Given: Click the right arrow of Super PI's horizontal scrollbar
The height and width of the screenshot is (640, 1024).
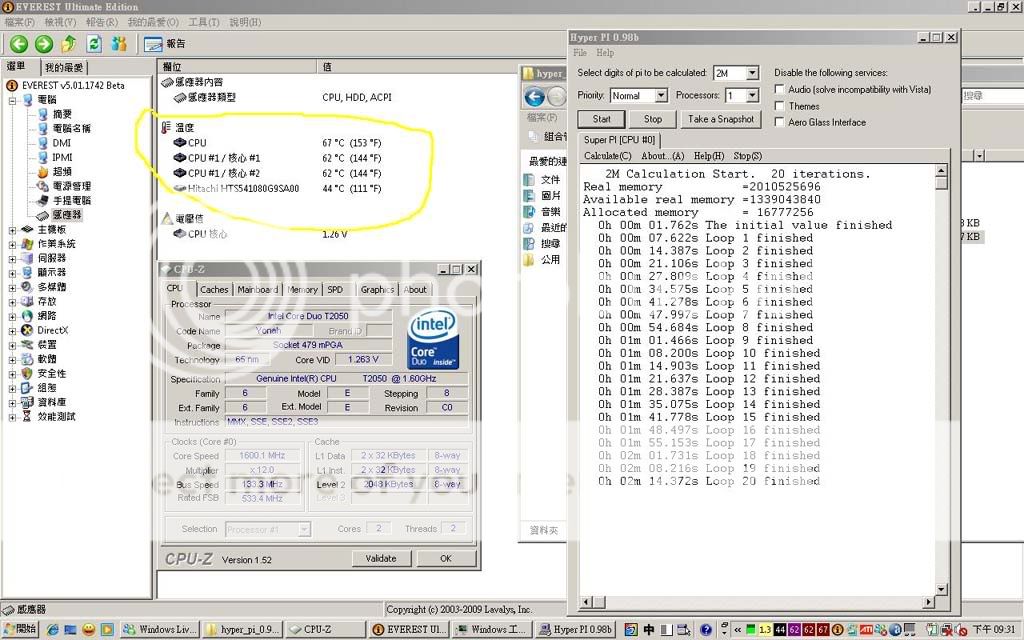Looking at the screenshot, I should [928, 601].
